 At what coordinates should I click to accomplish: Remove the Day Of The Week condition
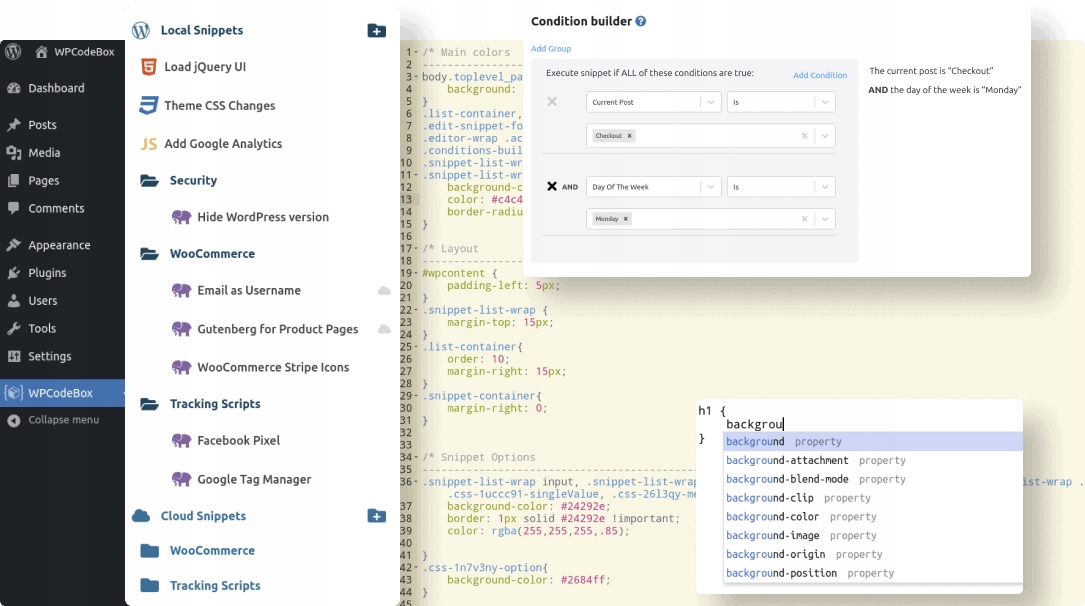tap(552, 186)
